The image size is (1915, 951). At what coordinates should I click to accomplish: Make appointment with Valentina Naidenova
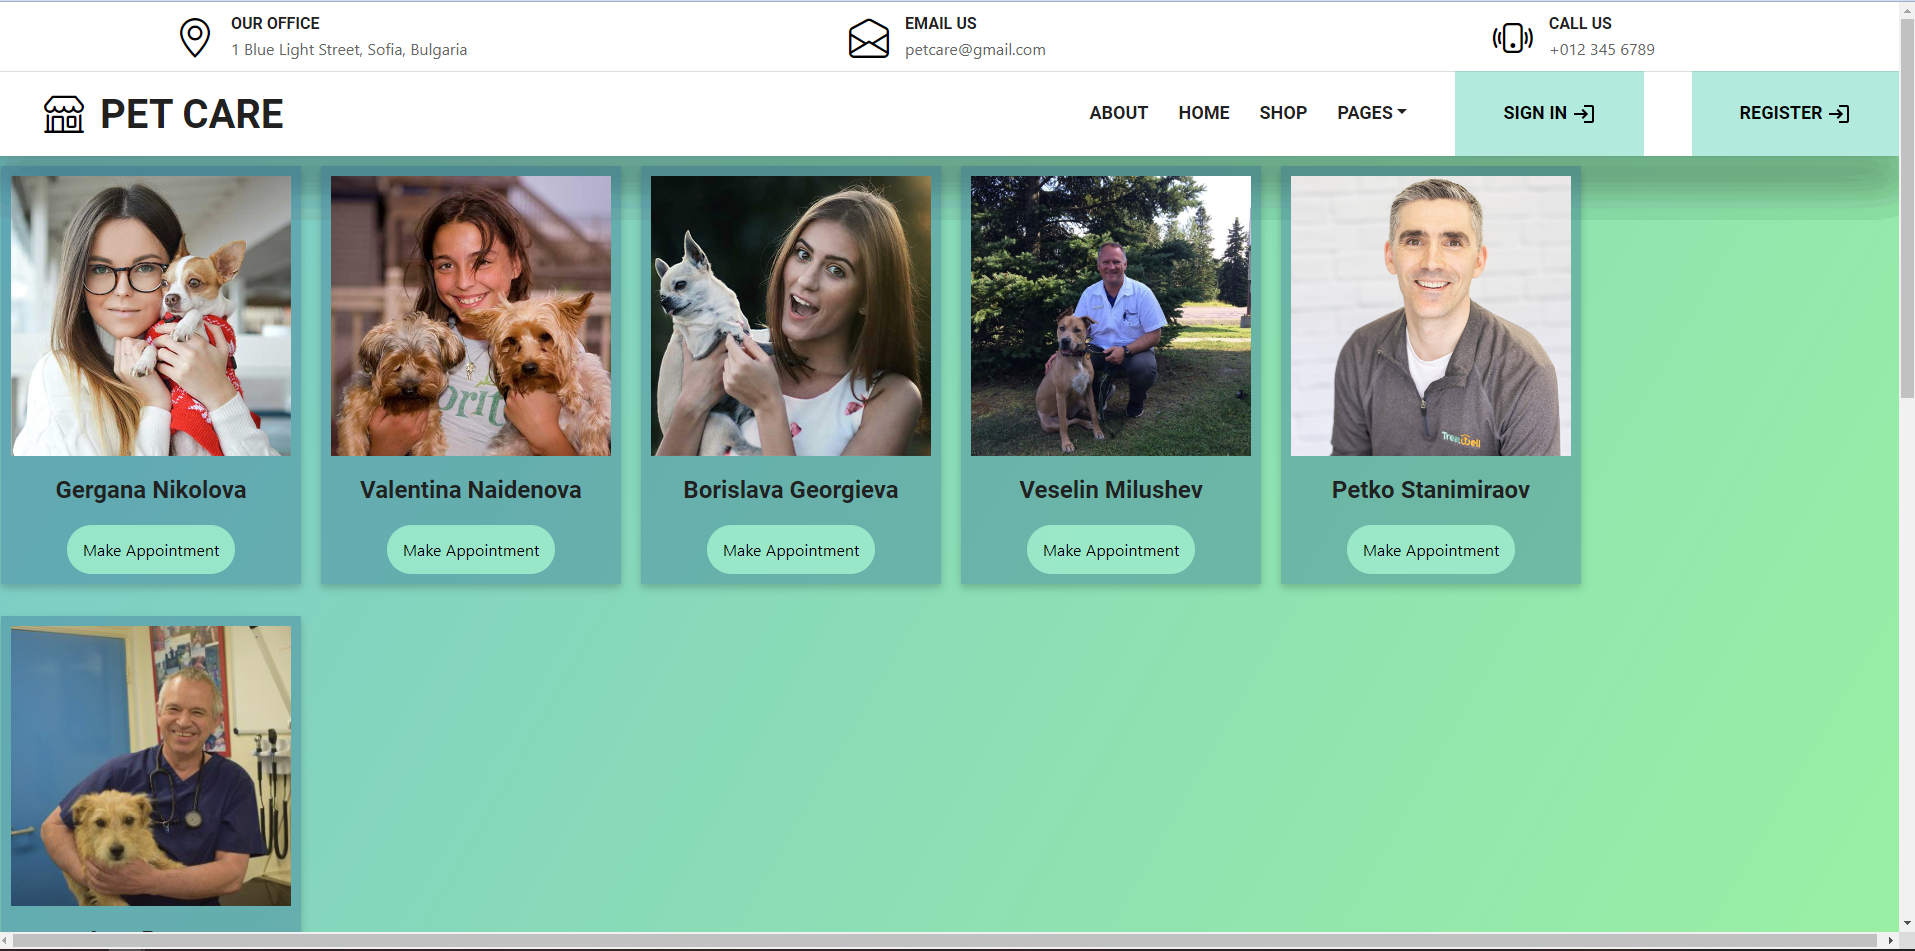point(471,550)
